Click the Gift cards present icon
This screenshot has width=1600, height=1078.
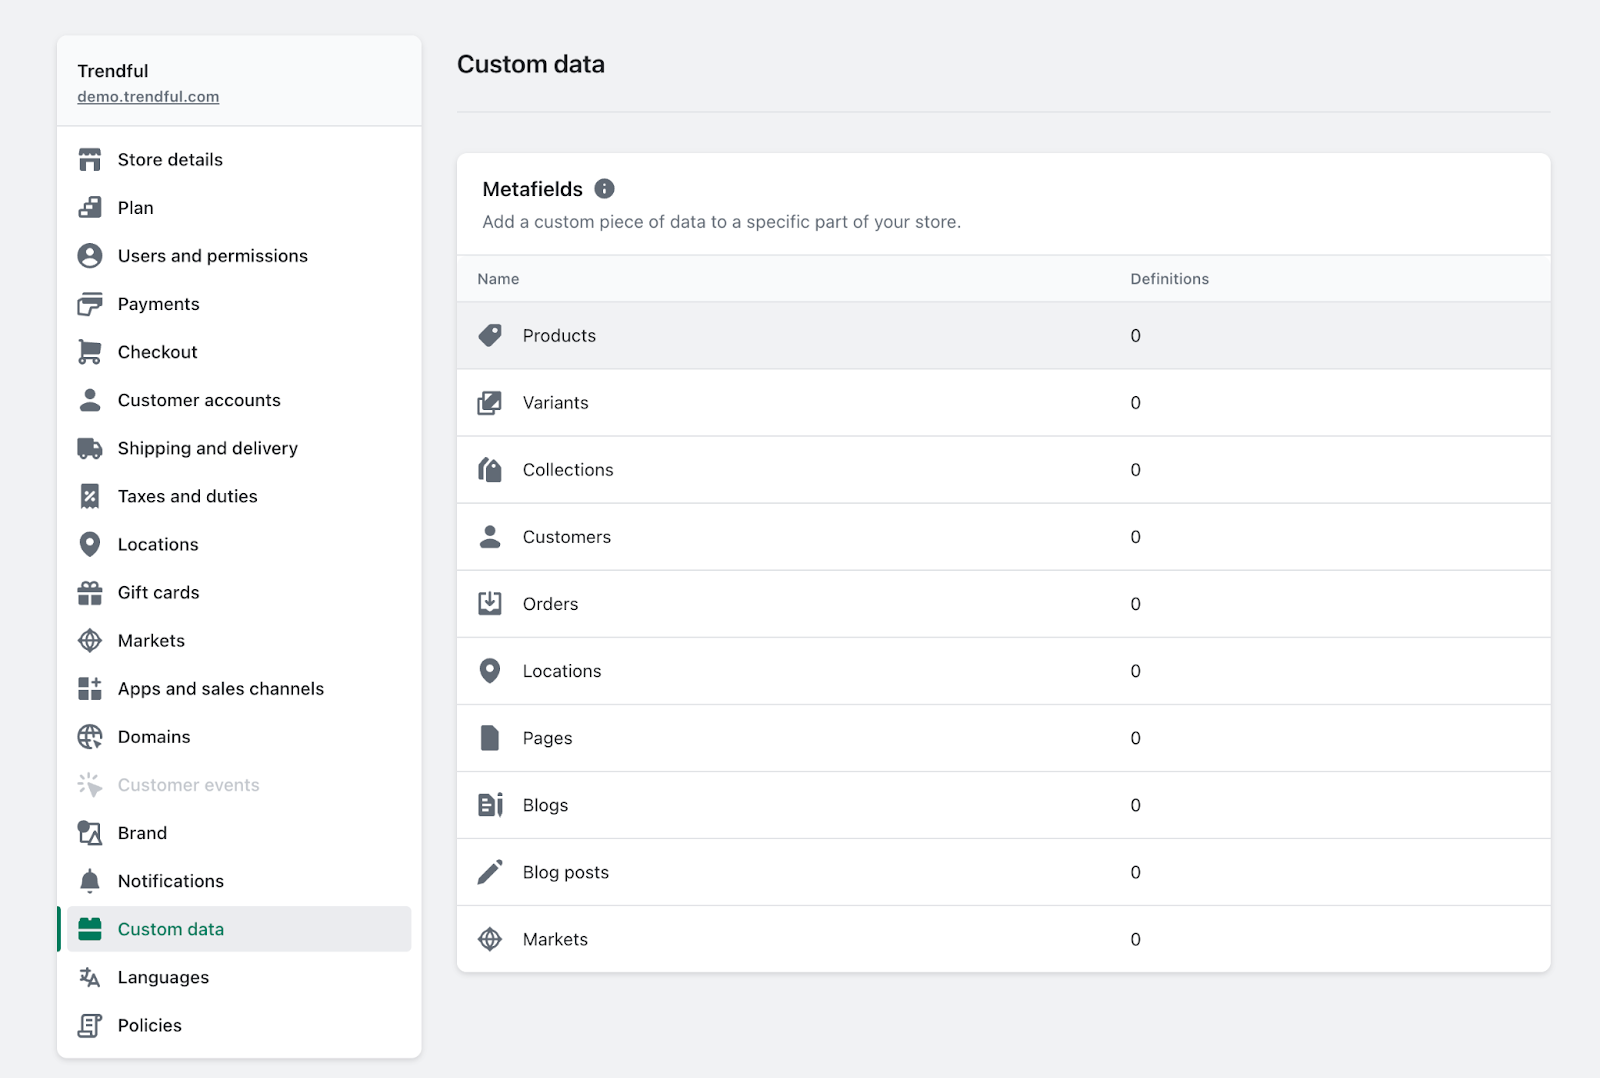(90, 593)
